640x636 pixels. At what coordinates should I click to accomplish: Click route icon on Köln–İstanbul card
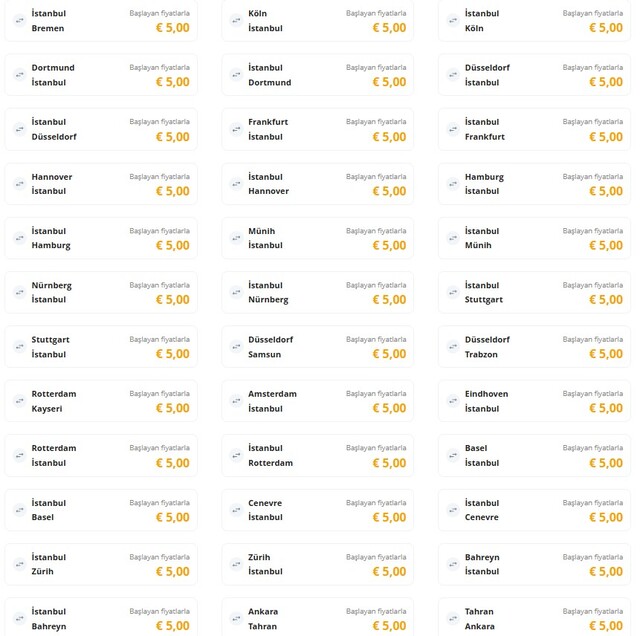pos(236,20)
